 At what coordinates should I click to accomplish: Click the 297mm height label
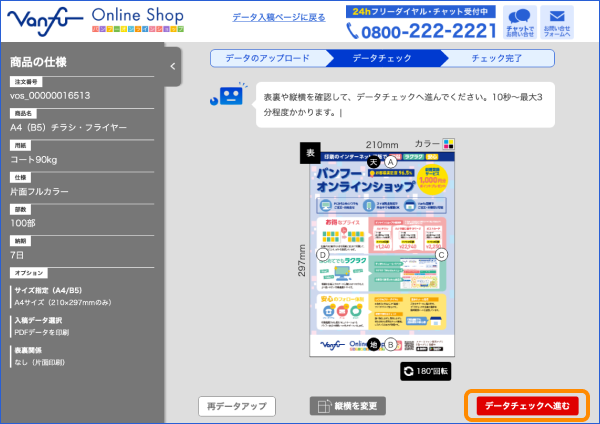pyautogui.click(x=302, y=261)
